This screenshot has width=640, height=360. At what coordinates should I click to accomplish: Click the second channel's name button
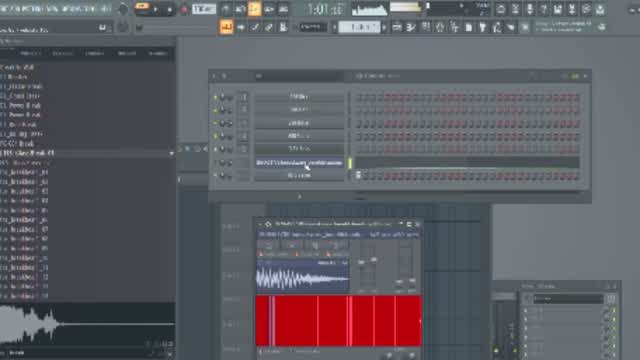click(x=299, y=110)
